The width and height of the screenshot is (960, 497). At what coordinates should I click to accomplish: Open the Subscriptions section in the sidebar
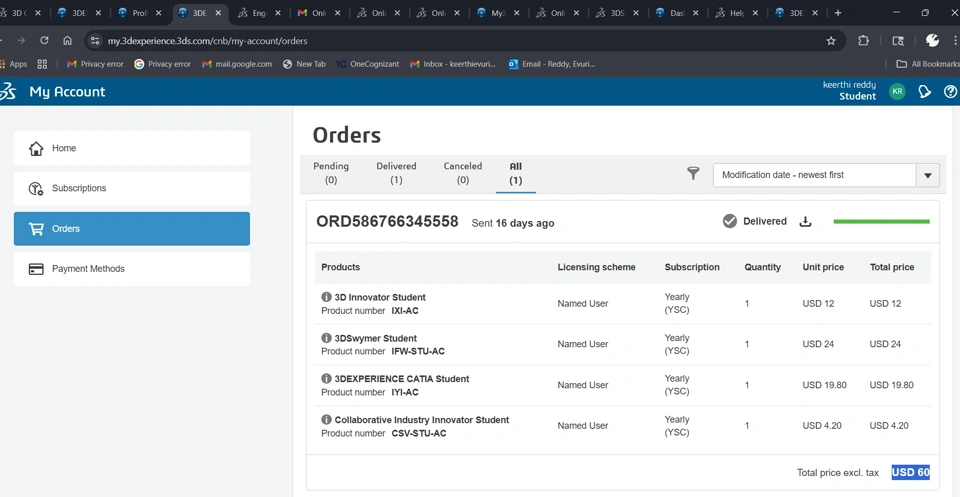pyautogui.click(x=132, y=189)
